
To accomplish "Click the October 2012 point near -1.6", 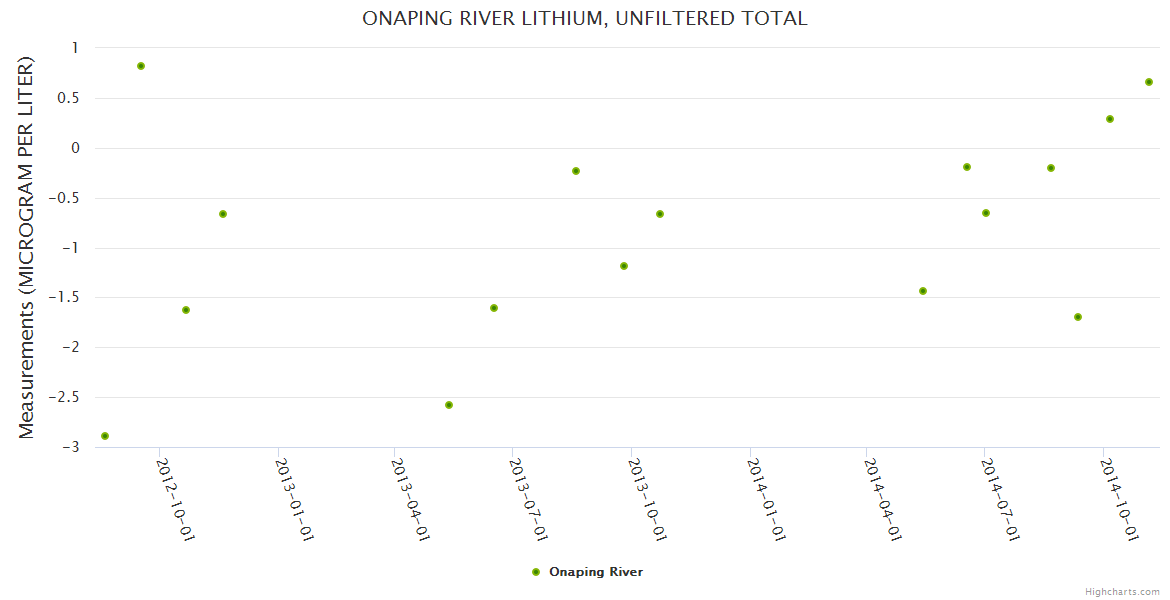I will [x=186, y=310].
